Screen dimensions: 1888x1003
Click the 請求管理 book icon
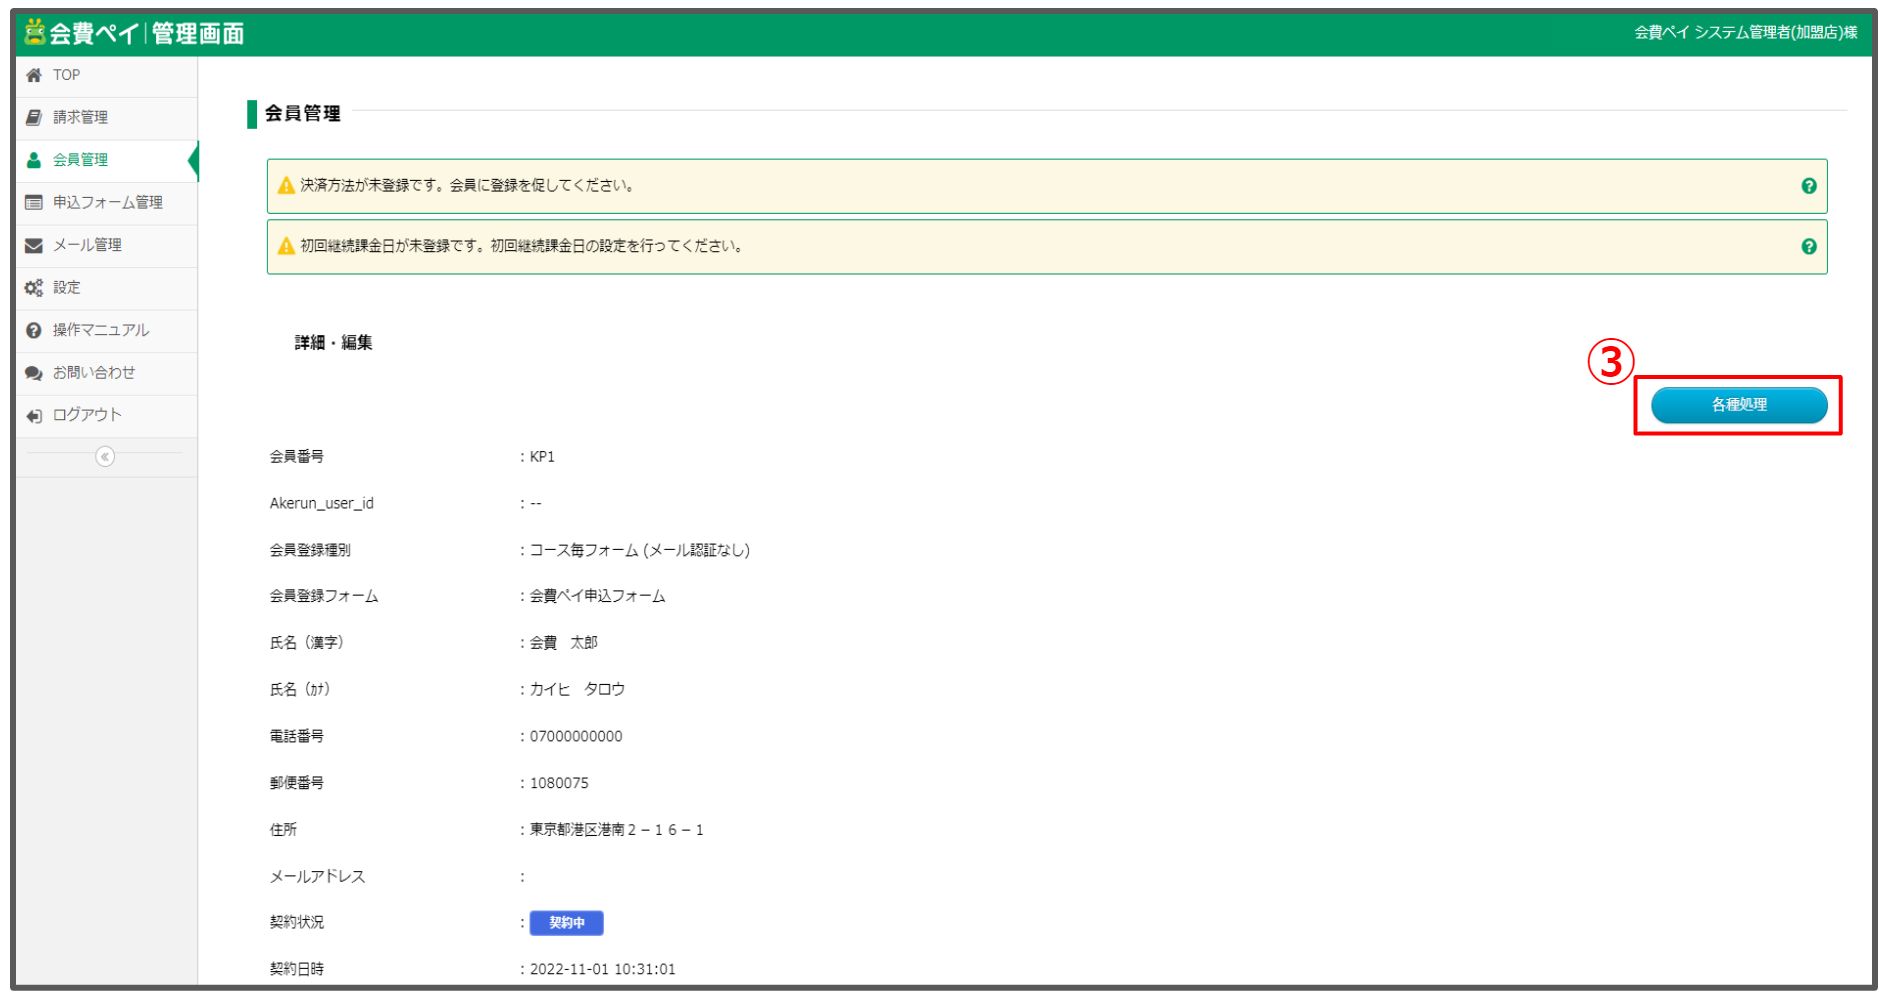pos(34,118)
